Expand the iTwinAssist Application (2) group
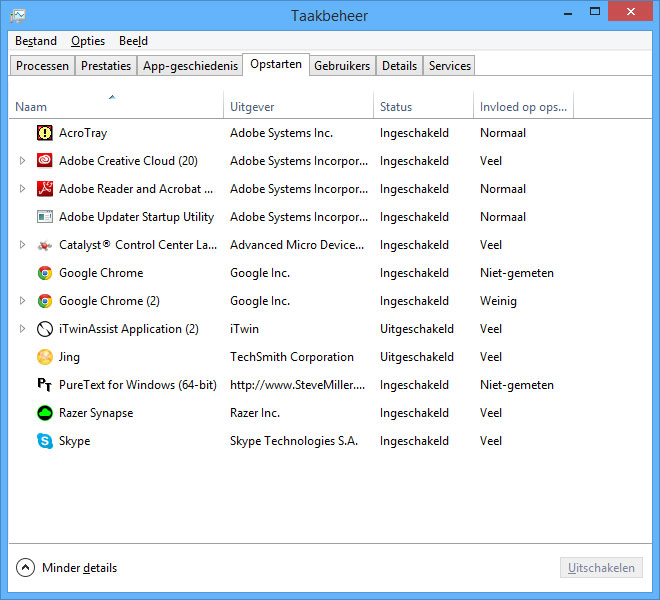 click(x=22, y=329)
